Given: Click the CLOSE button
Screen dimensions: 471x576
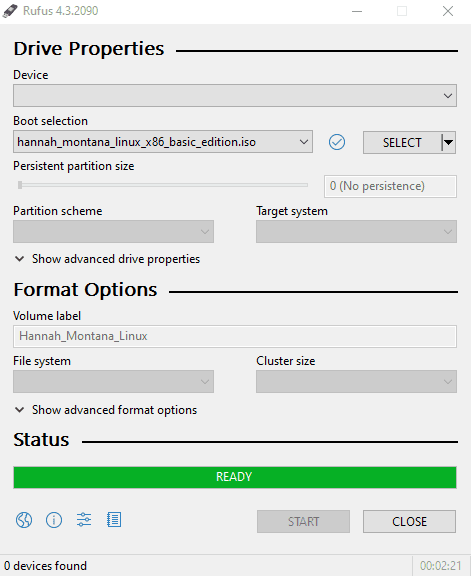Looking at the screenshot, I should tap(410, 521).
